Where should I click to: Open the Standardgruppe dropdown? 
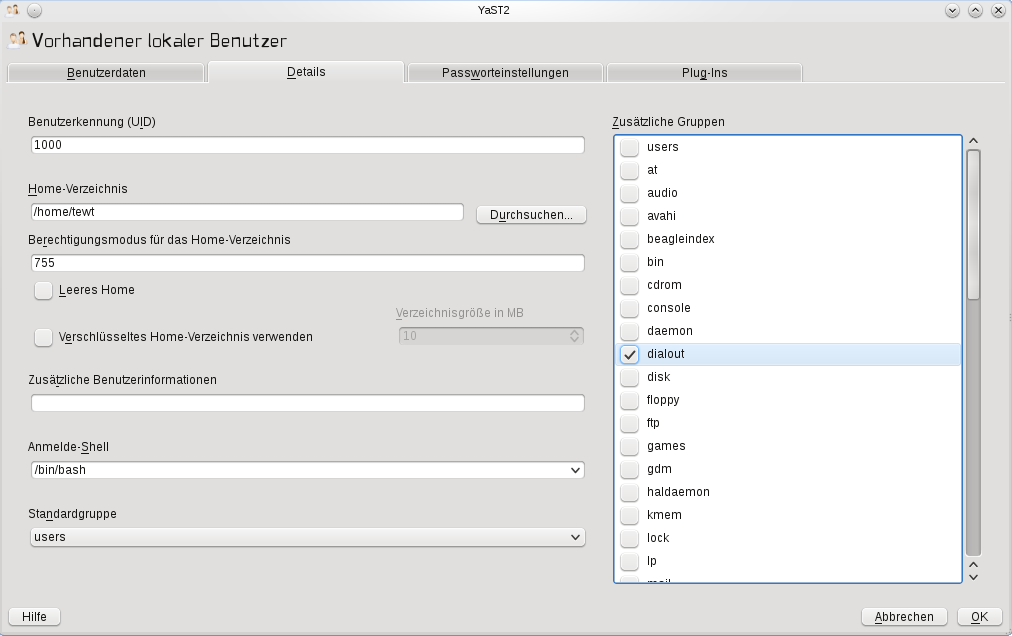tap(308, 537)
